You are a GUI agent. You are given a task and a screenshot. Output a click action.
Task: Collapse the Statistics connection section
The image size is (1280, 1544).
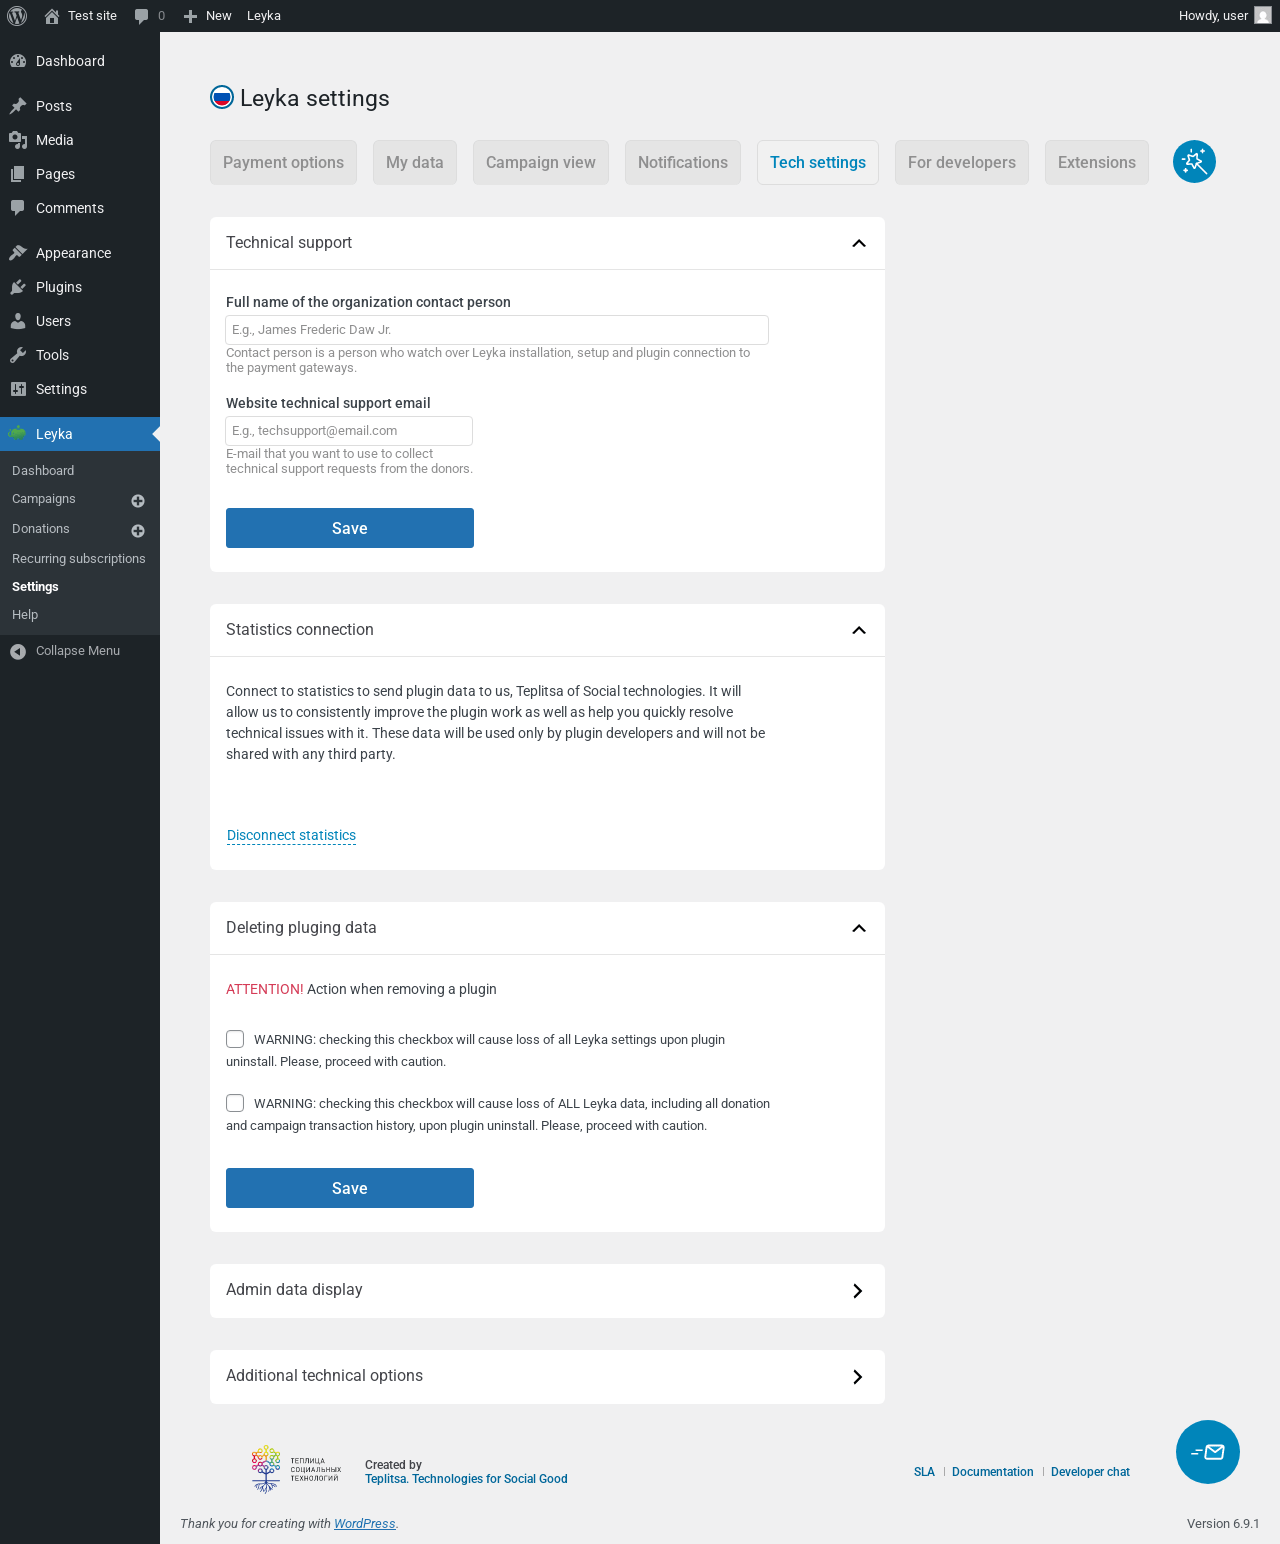(859, 630)
